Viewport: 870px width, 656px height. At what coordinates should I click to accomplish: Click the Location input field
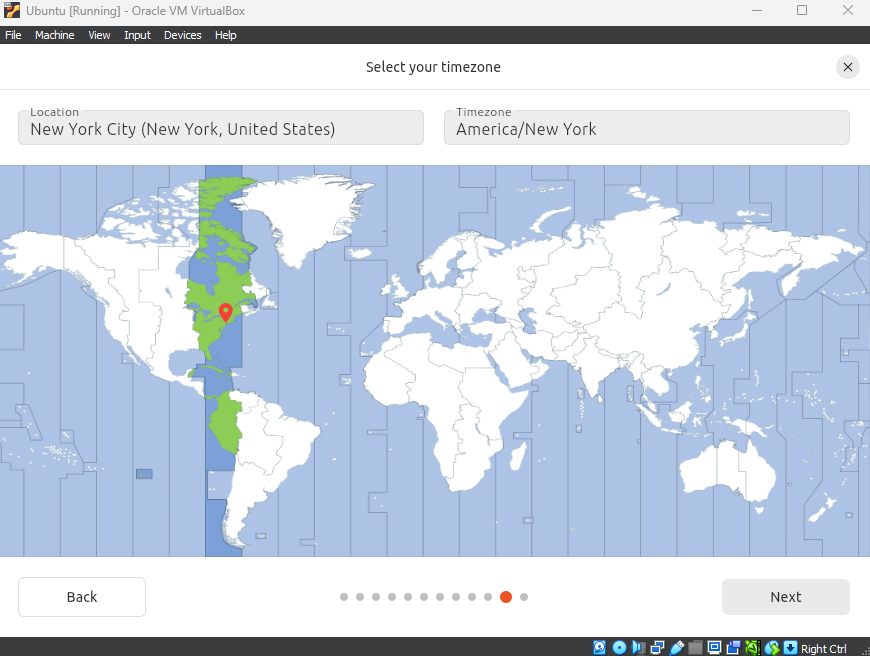pyautogui.click(x=221, y=128)
